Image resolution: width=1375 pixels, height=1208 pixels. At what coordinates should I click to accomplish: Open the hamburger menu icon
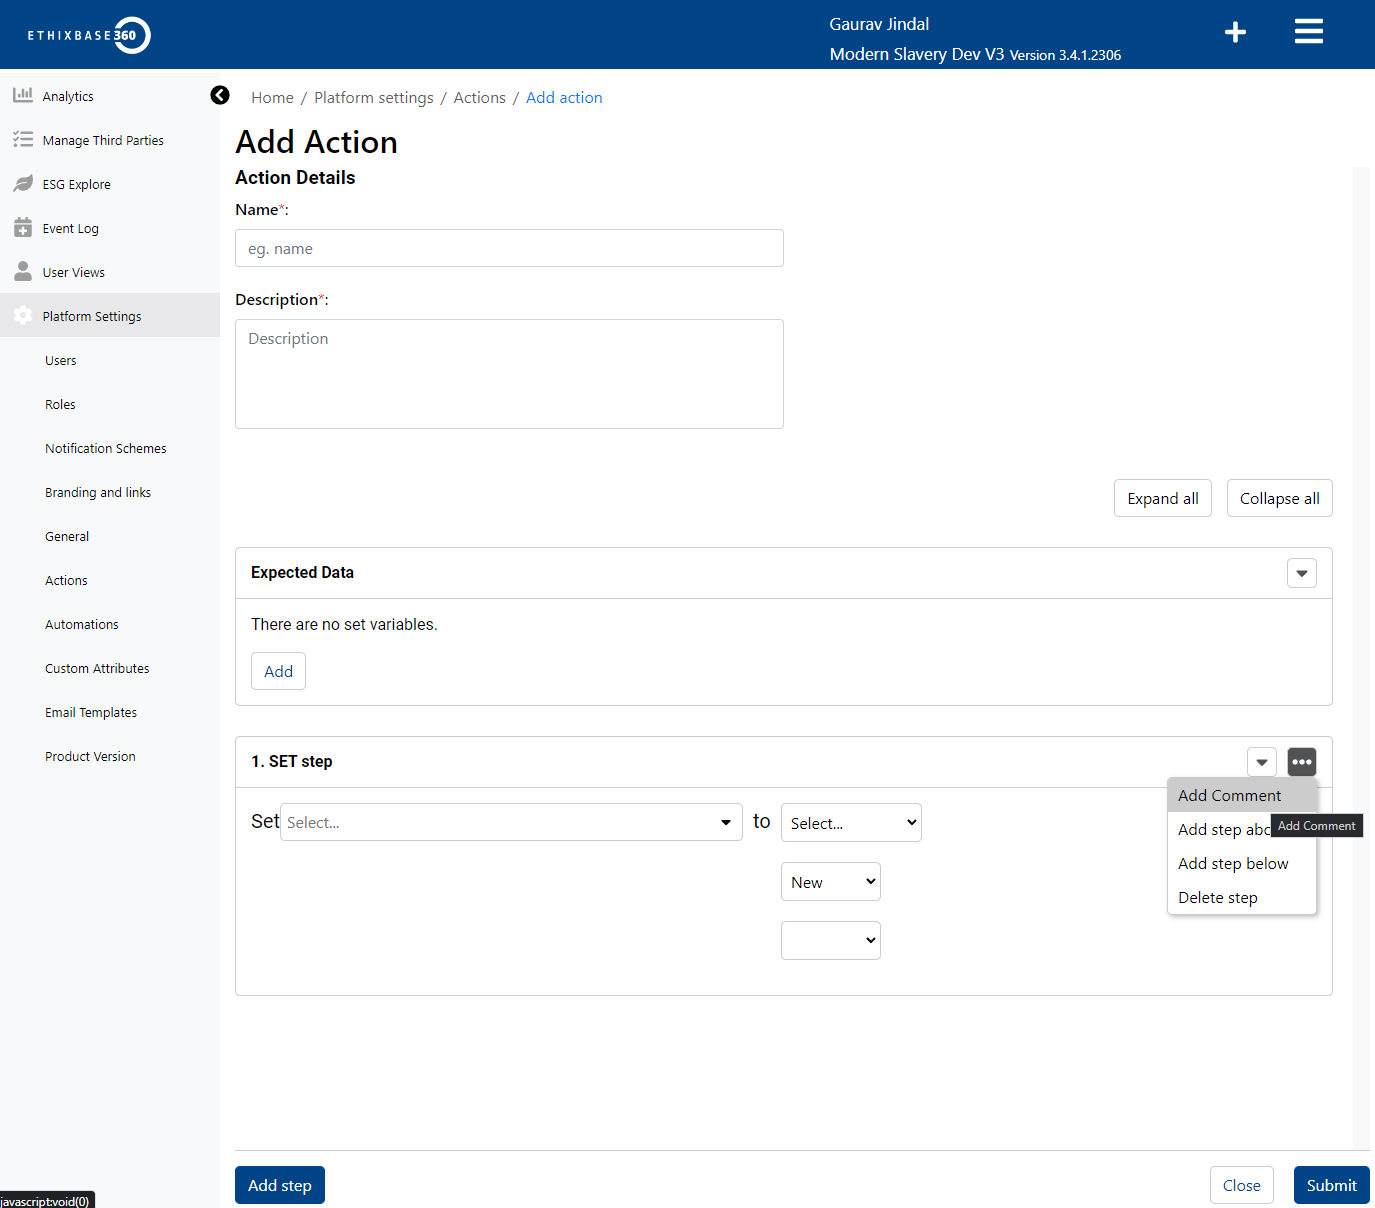pos(1308,31)
